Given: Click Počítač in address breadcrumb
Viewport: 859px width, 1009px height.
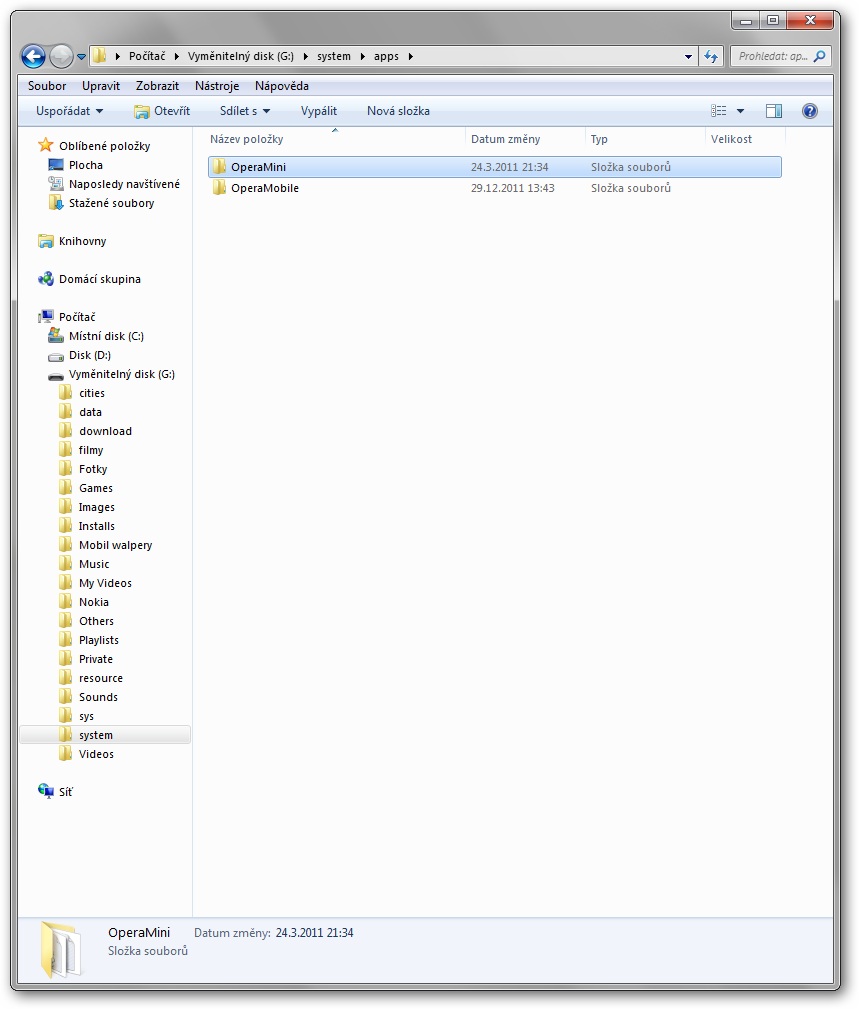Looking at the screenshot, I should pyautogui.click(x=147, y=57).
